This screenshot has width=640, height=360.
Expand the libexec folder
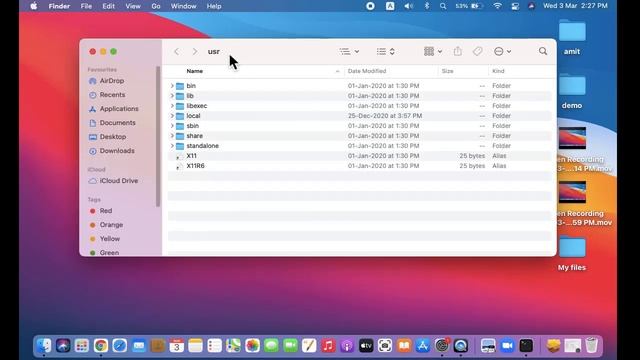(172, 106)
